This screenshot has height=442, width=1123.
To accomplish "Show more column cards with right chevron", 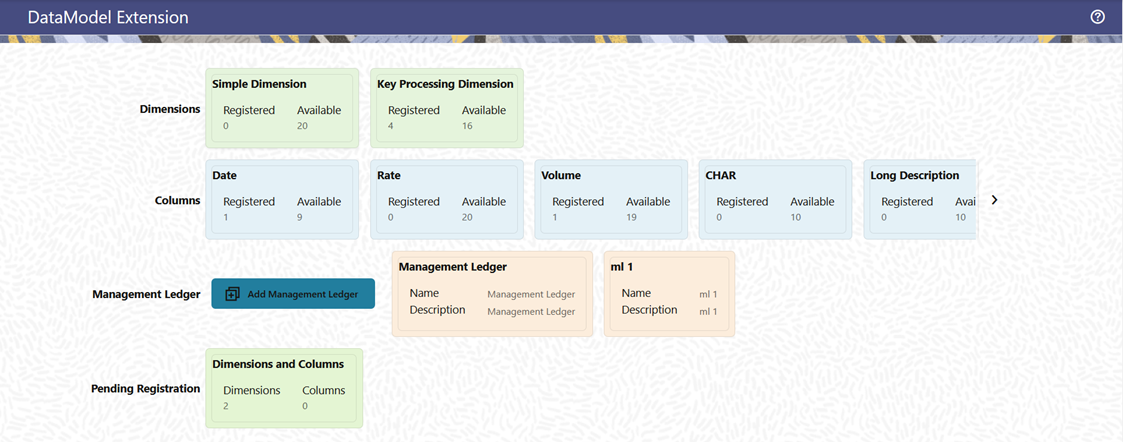I will pos(994,200).
